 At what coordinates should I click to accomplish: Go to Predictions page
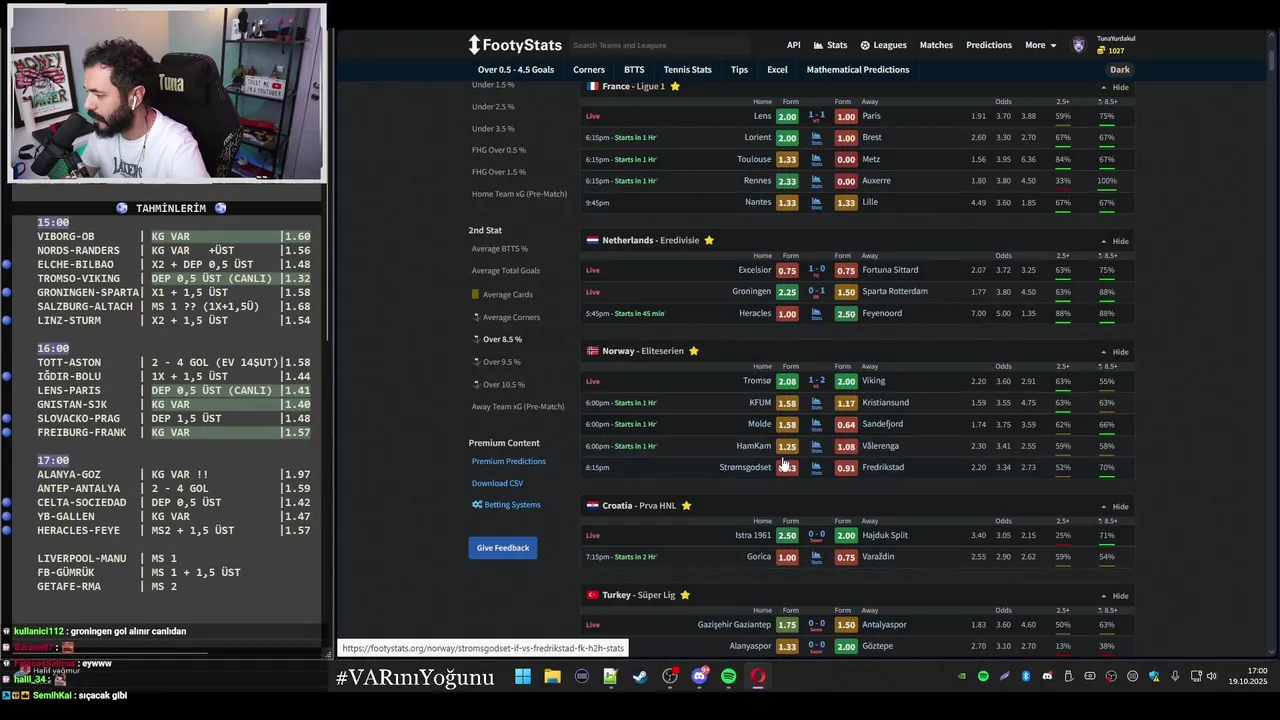989,45
